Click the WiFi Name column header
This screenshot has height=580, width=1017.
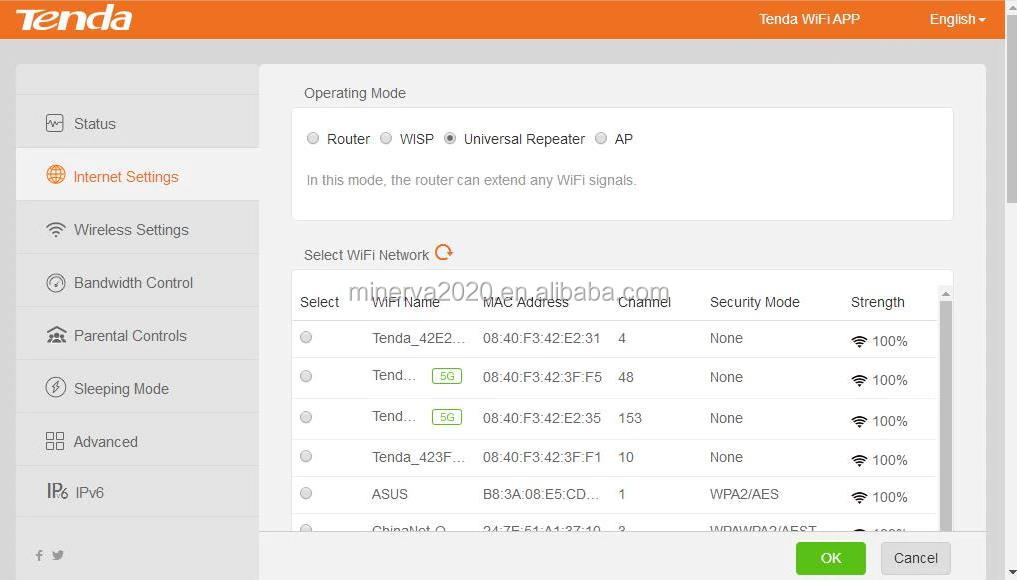(x=405, y=302)
